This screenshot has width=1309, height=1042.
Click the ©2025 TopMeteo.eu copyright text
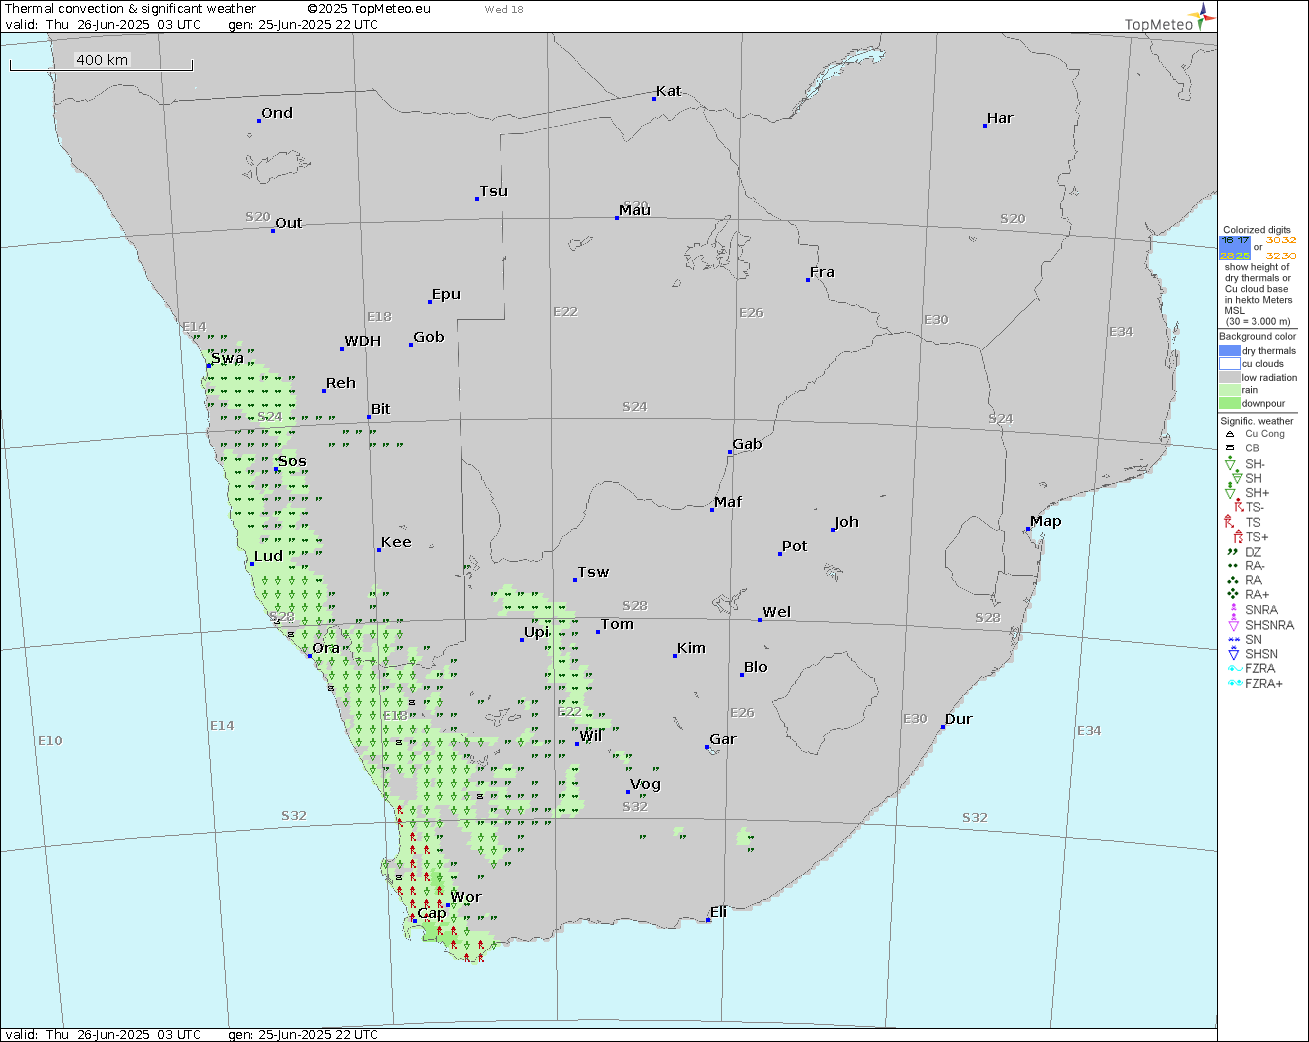pos(369,9)
